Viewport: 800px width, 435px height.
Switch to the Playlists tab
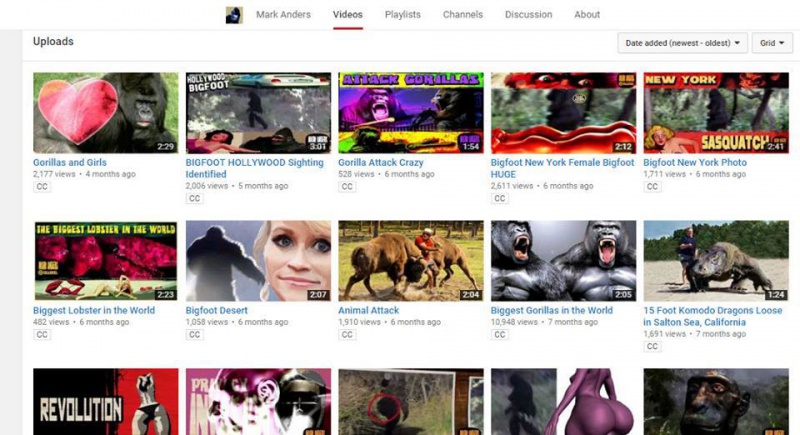(402, 15)
